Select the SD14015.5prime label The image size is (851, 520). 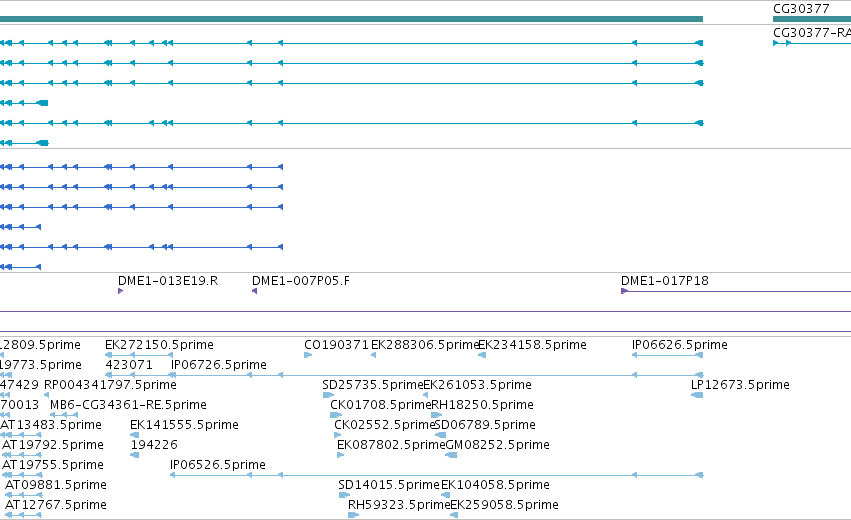click(389, 485)
